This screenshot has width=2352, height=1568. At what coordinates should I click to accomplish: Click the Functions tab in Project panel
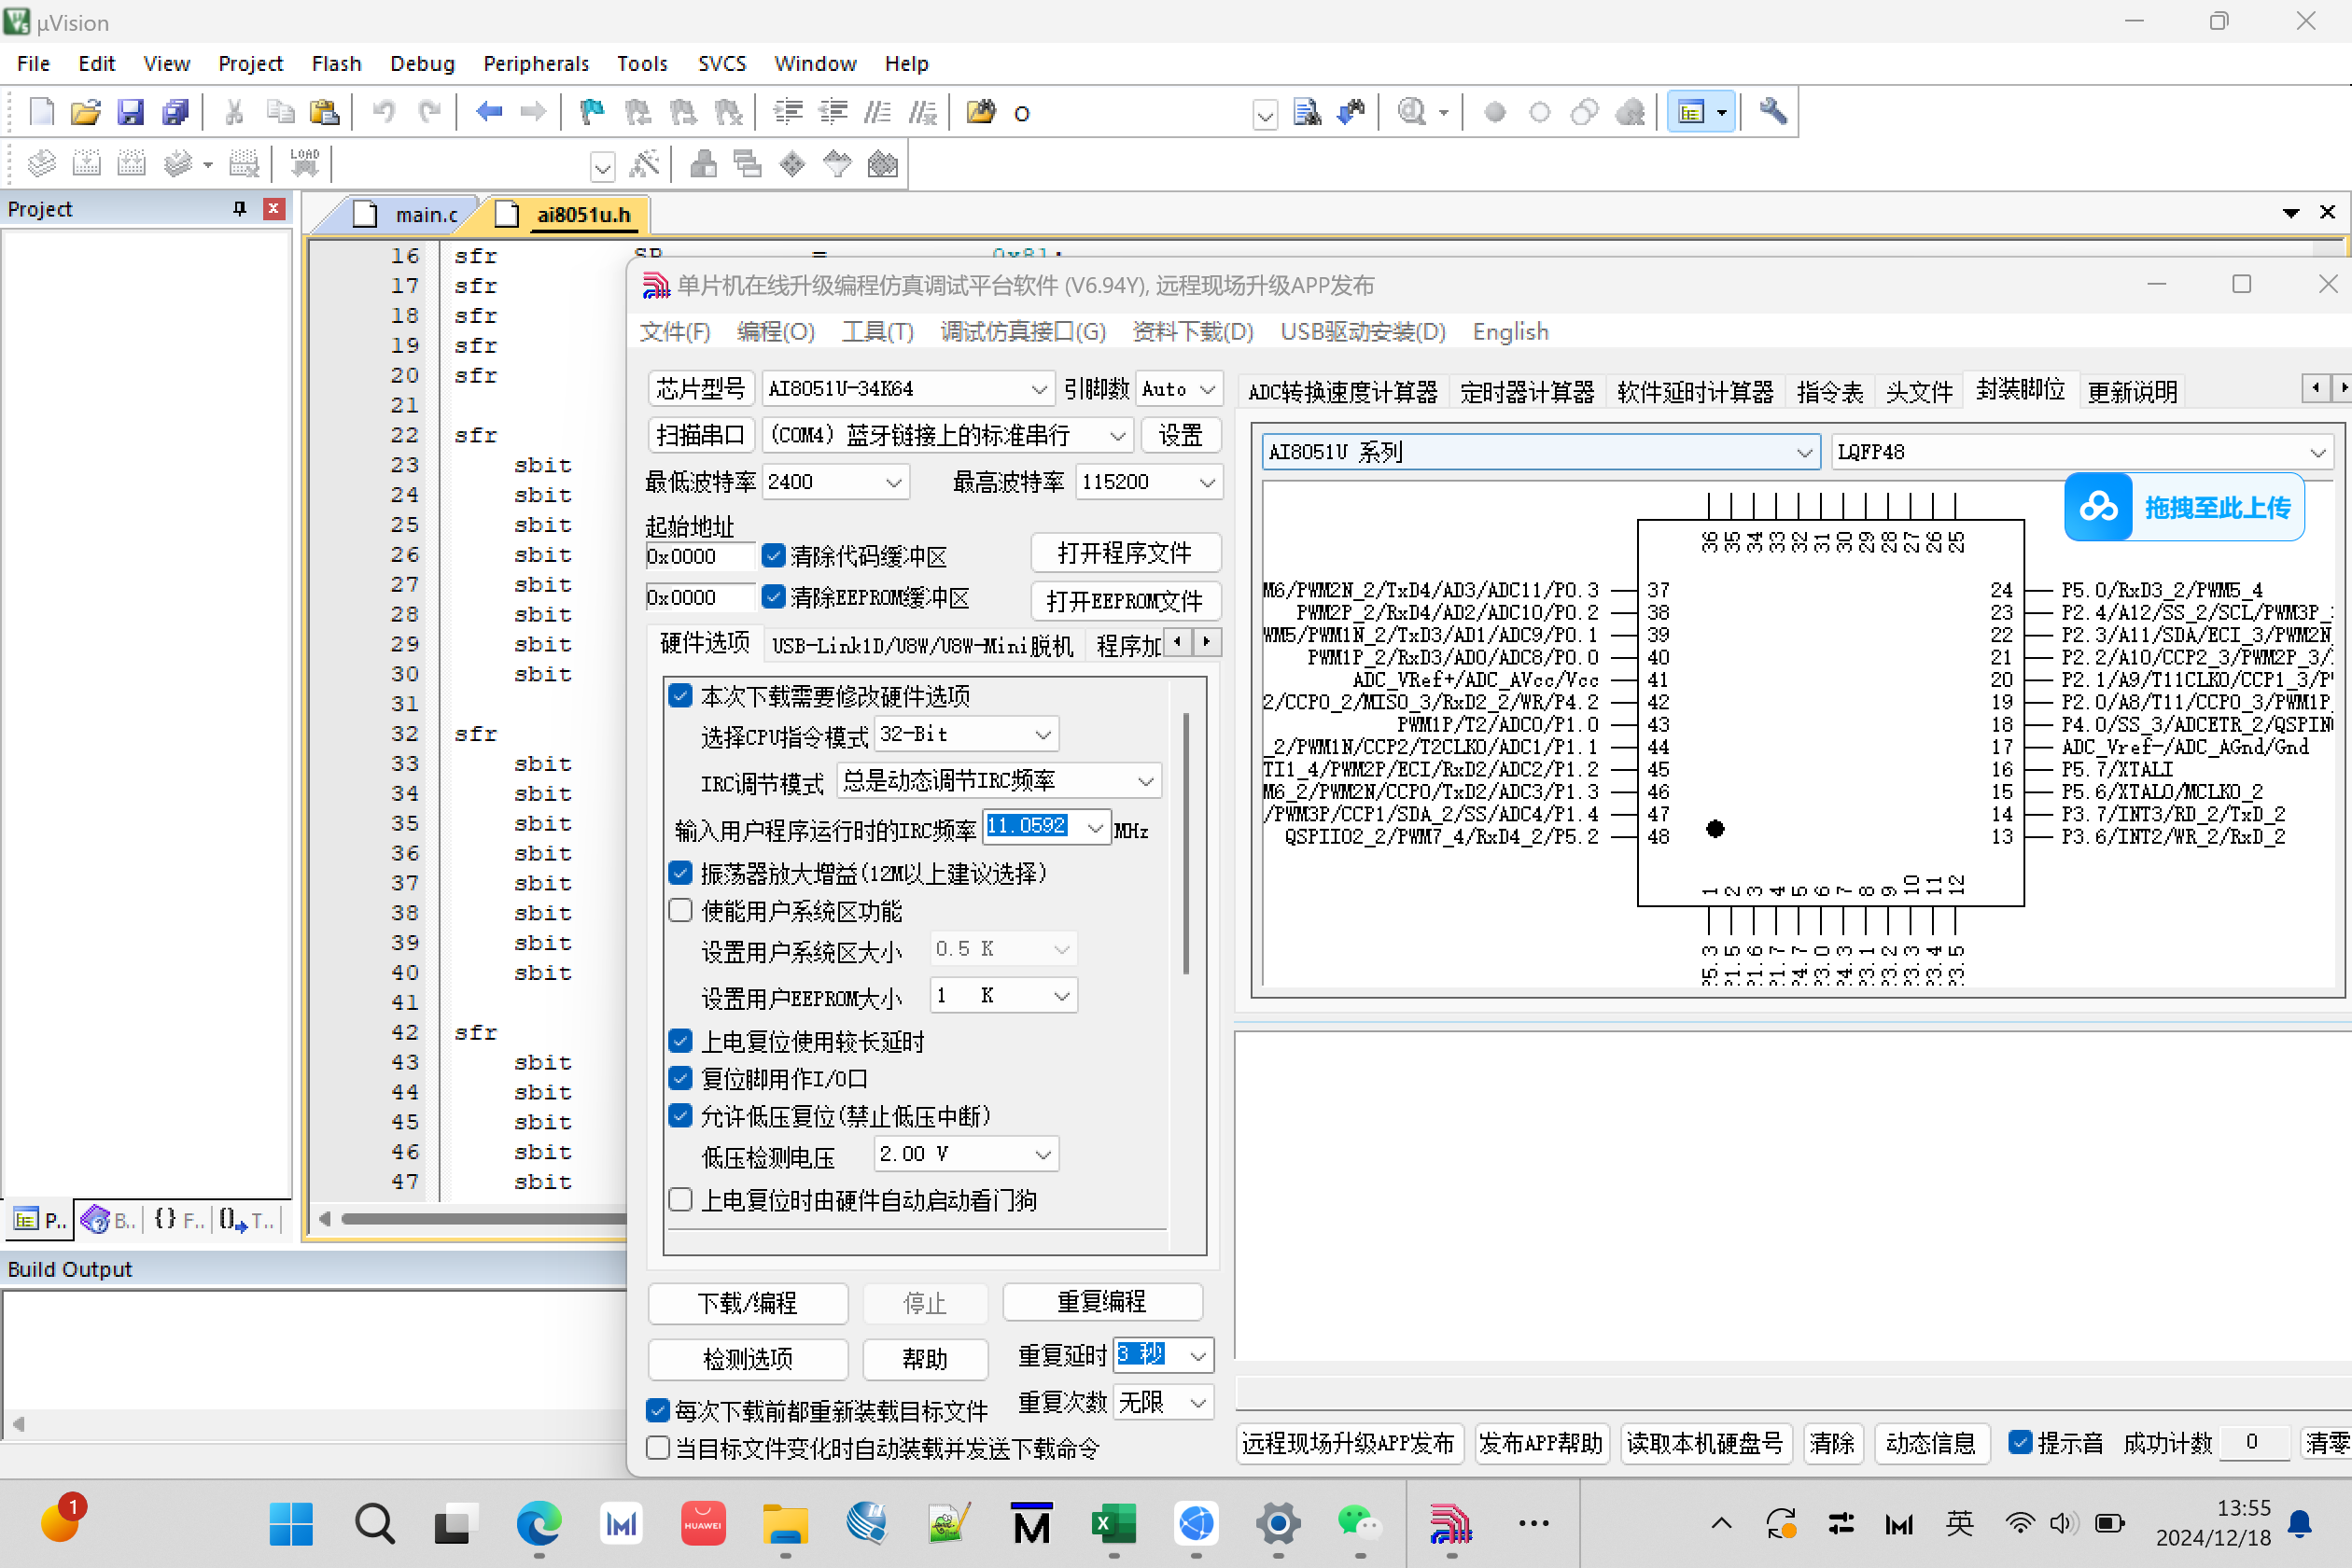click(179, 1219)
